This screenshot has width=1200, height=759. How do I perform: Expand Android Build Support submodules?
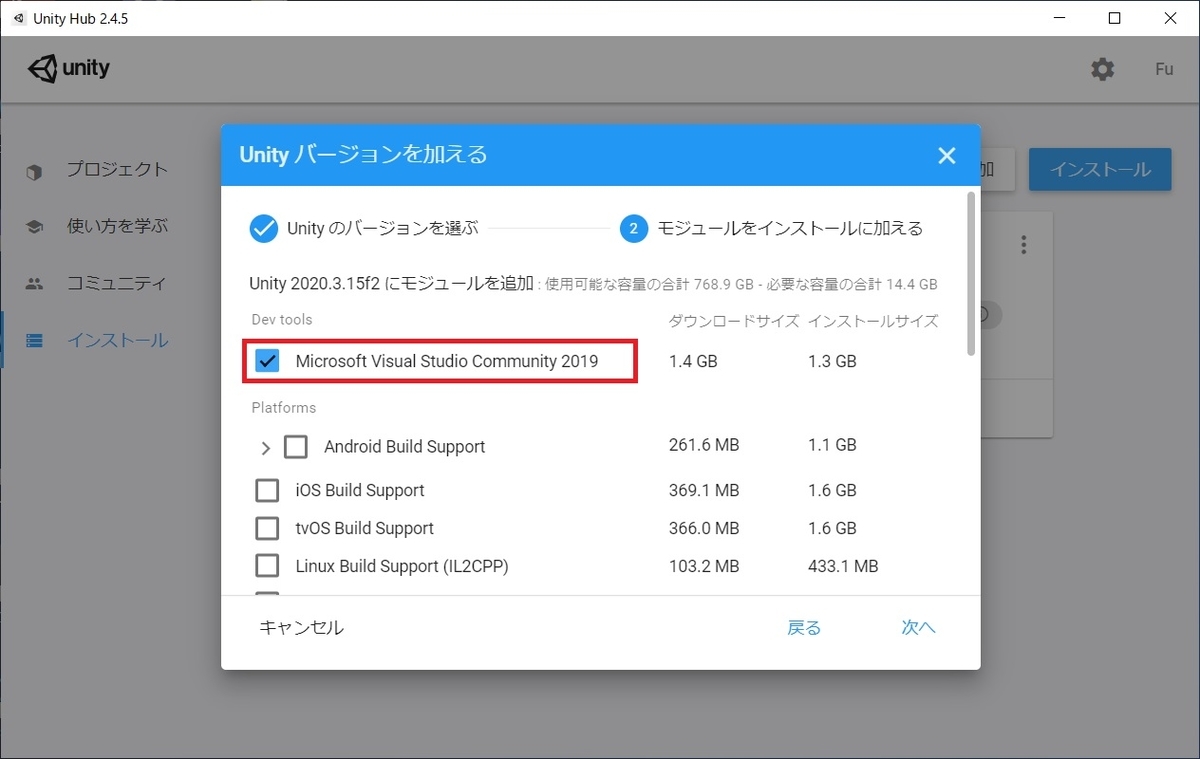coord(265,448)
